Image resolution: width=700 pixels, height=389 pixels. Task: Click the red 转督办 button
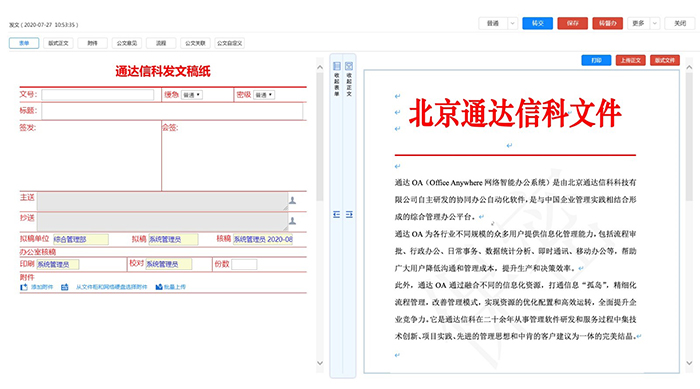coord(608,23)
